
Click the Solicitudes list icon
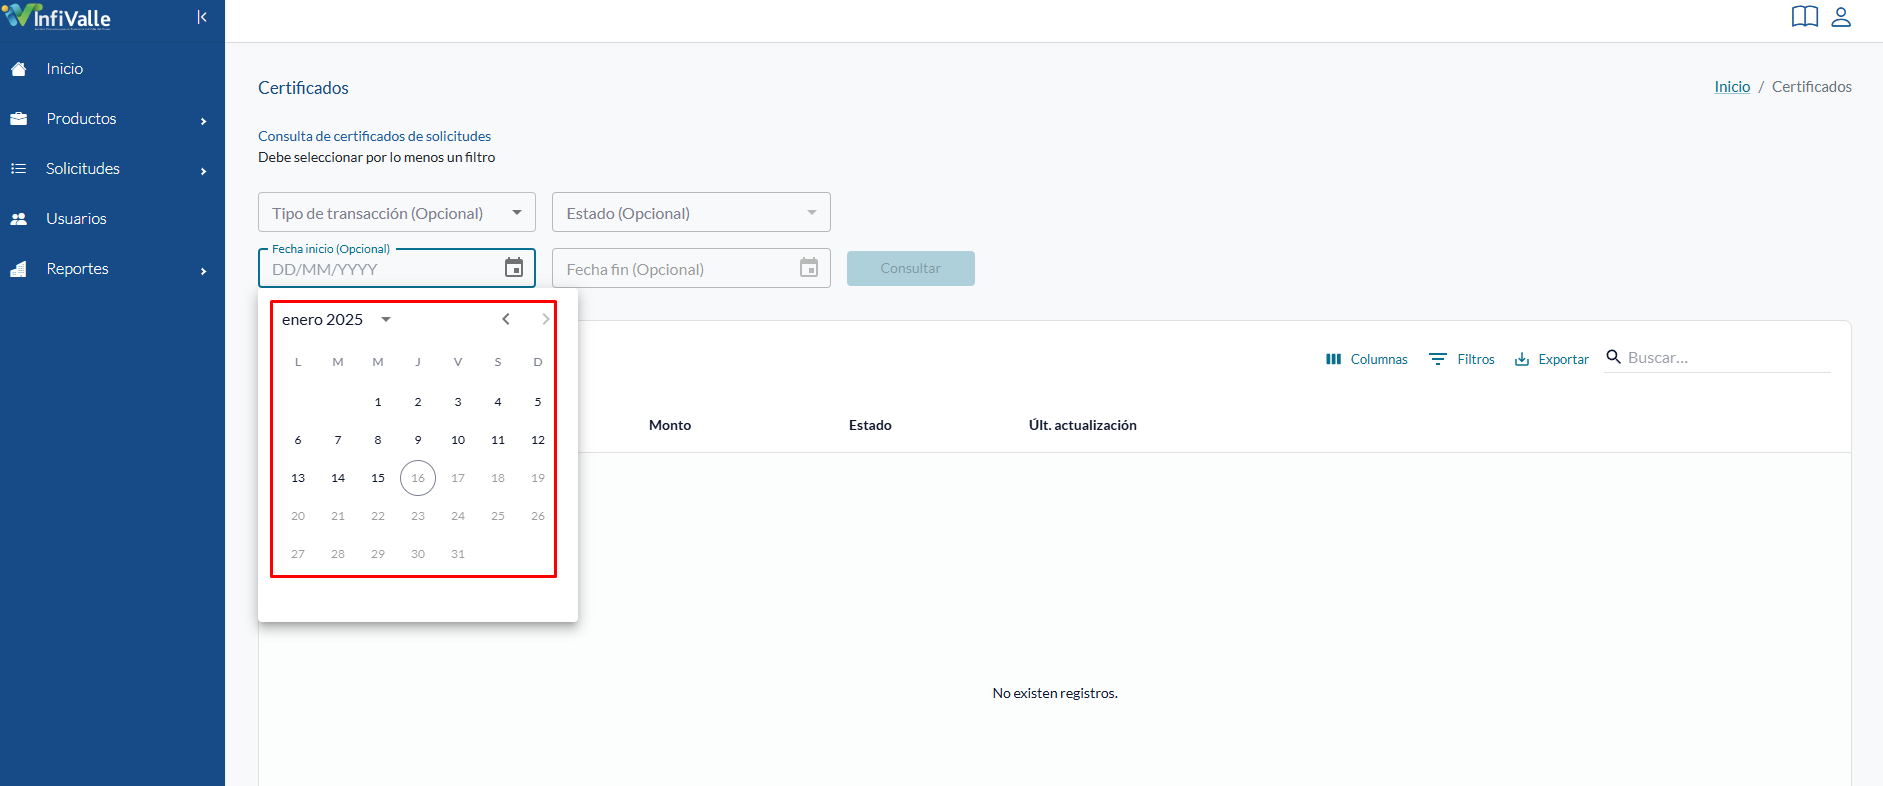(18, 169)
